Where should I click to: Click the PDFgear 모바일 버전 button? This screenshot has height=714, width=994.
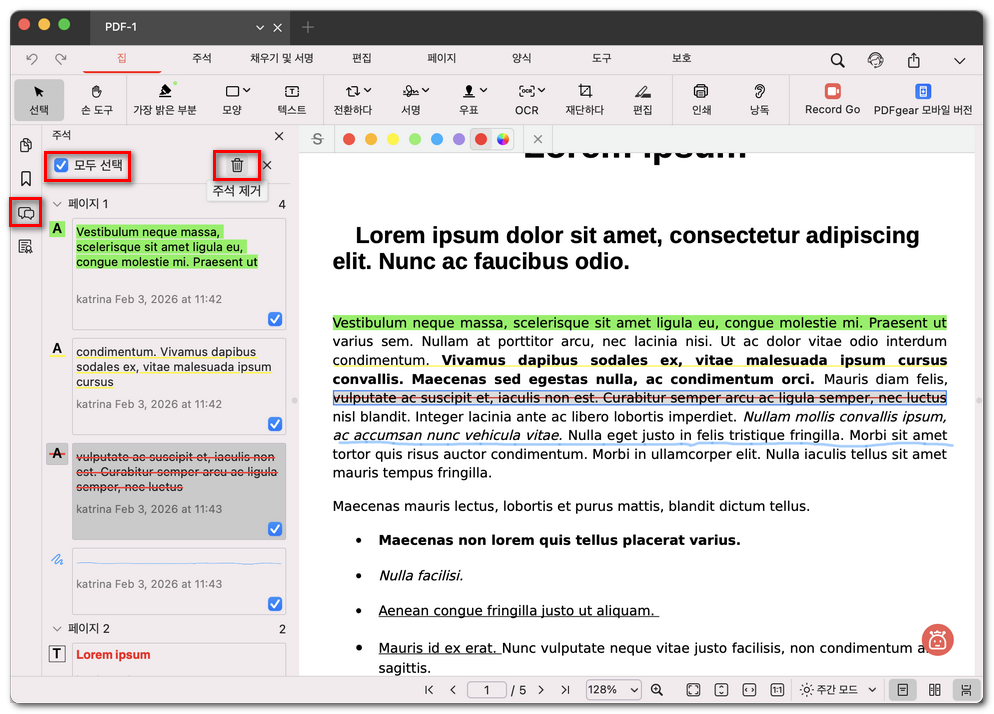(x=922, y=98)
